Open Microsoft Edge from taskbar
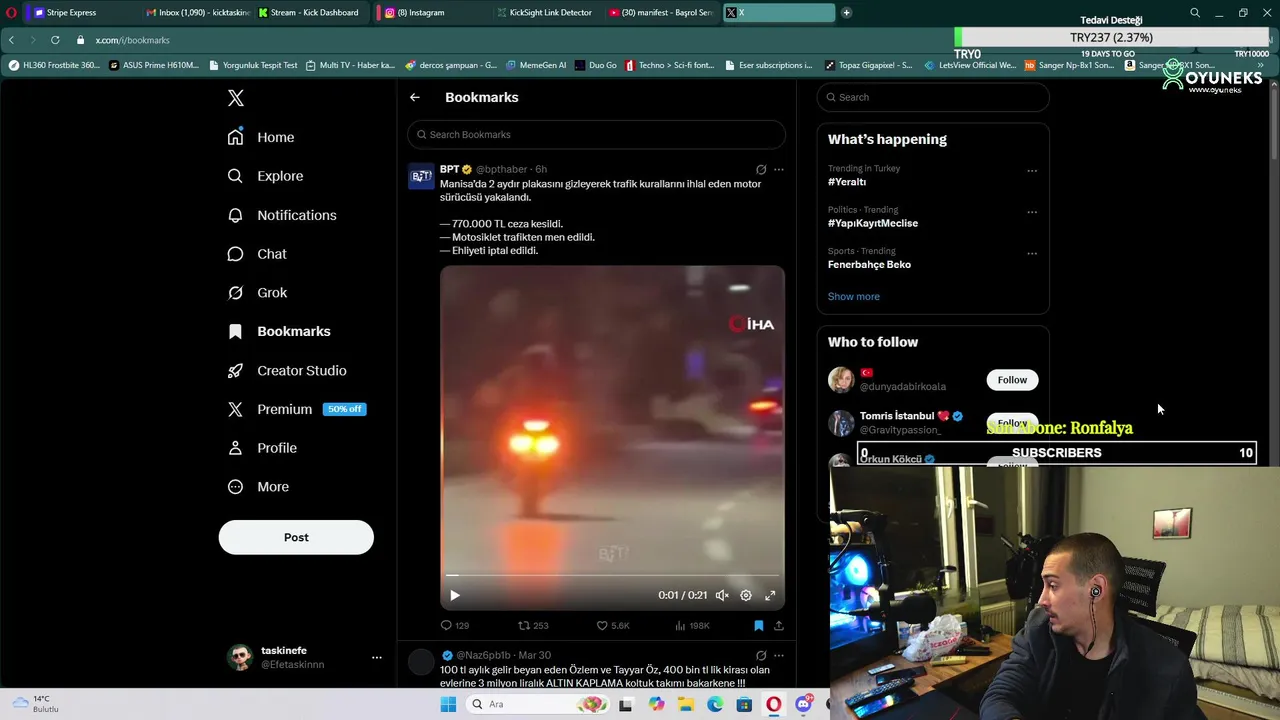 (715, 704)
